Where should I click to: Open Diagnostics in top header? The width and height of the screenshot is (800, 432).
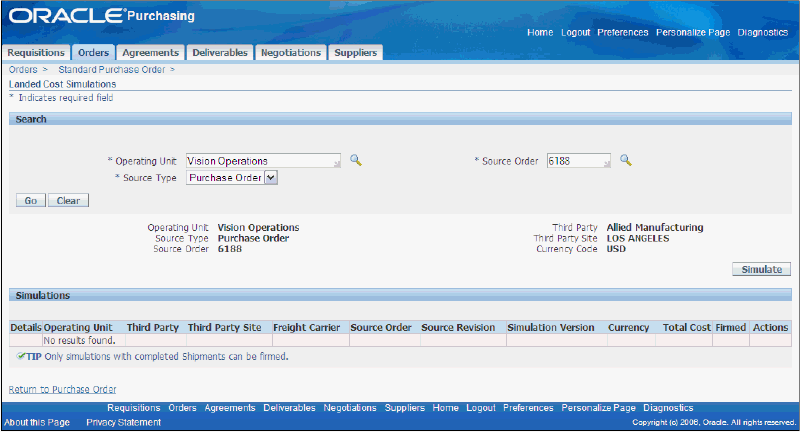click(x=763, y=33)
